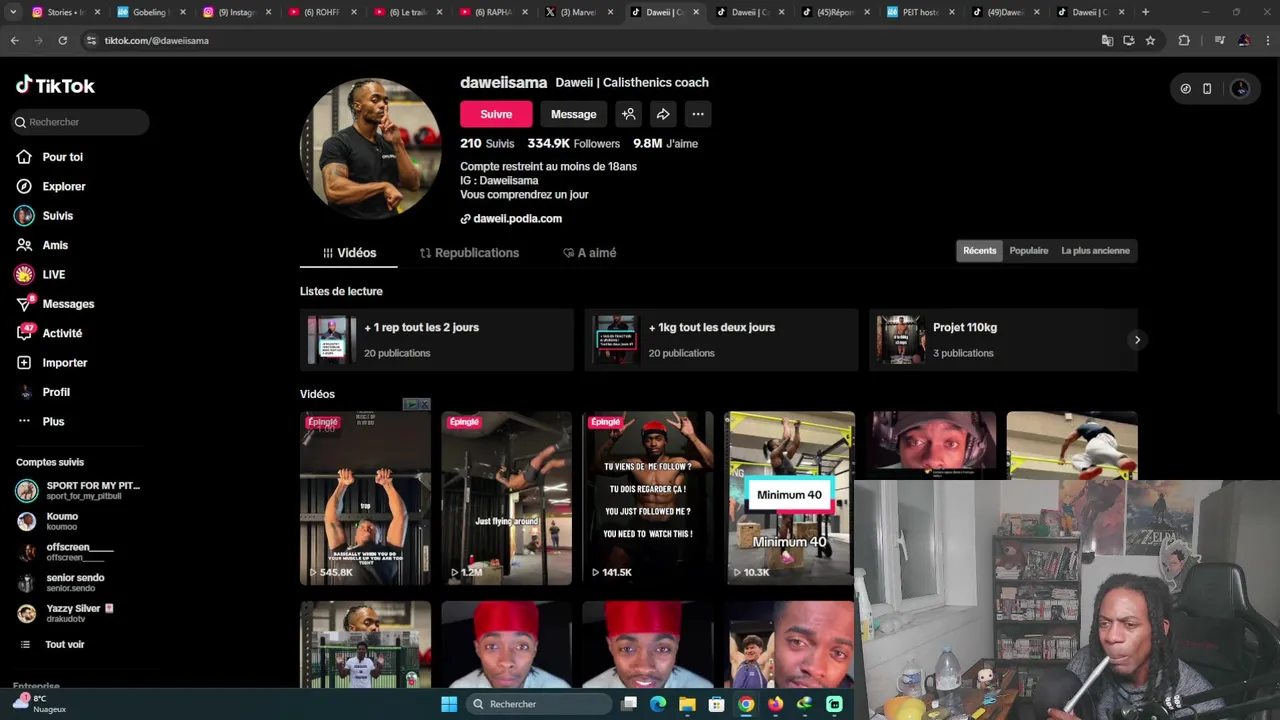
Task: Click the bookmark star in address bar
Action: [x=1150, y=40]
